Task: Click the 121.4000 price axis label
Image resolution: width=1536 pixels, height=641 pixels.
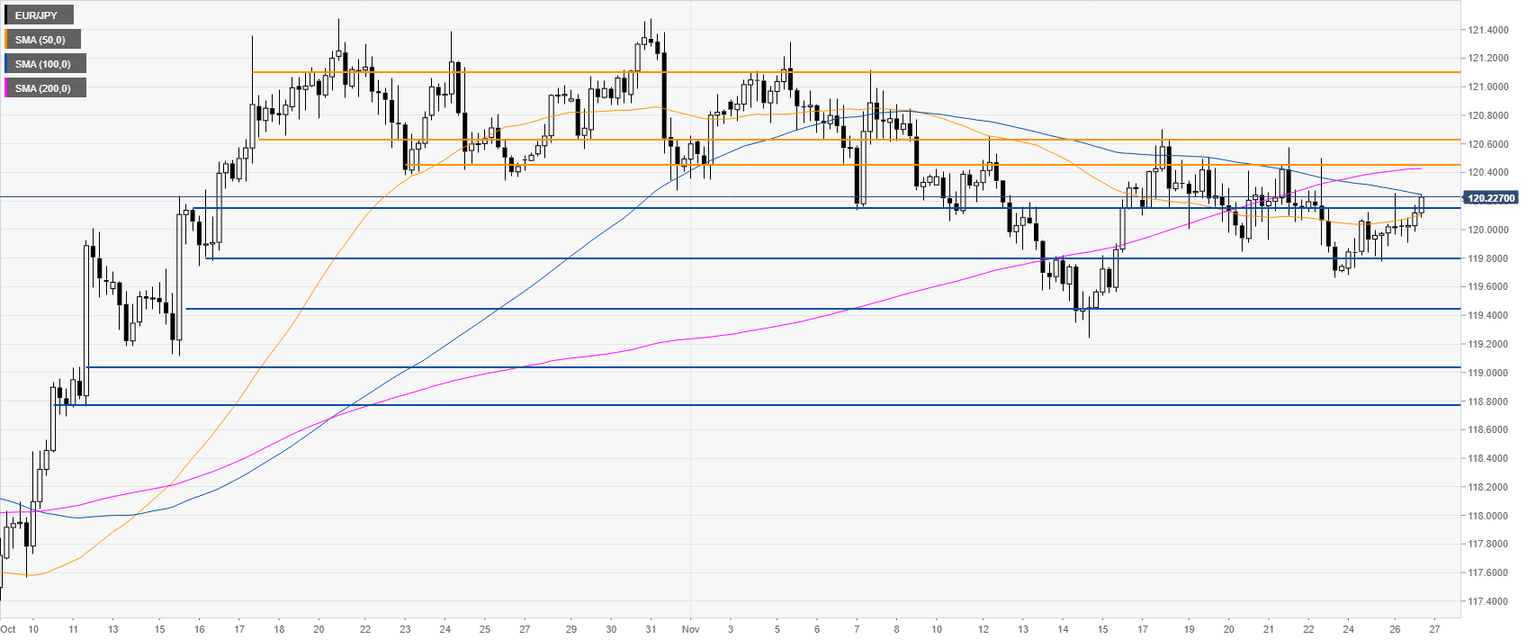Action: [x=1490, y=30]
